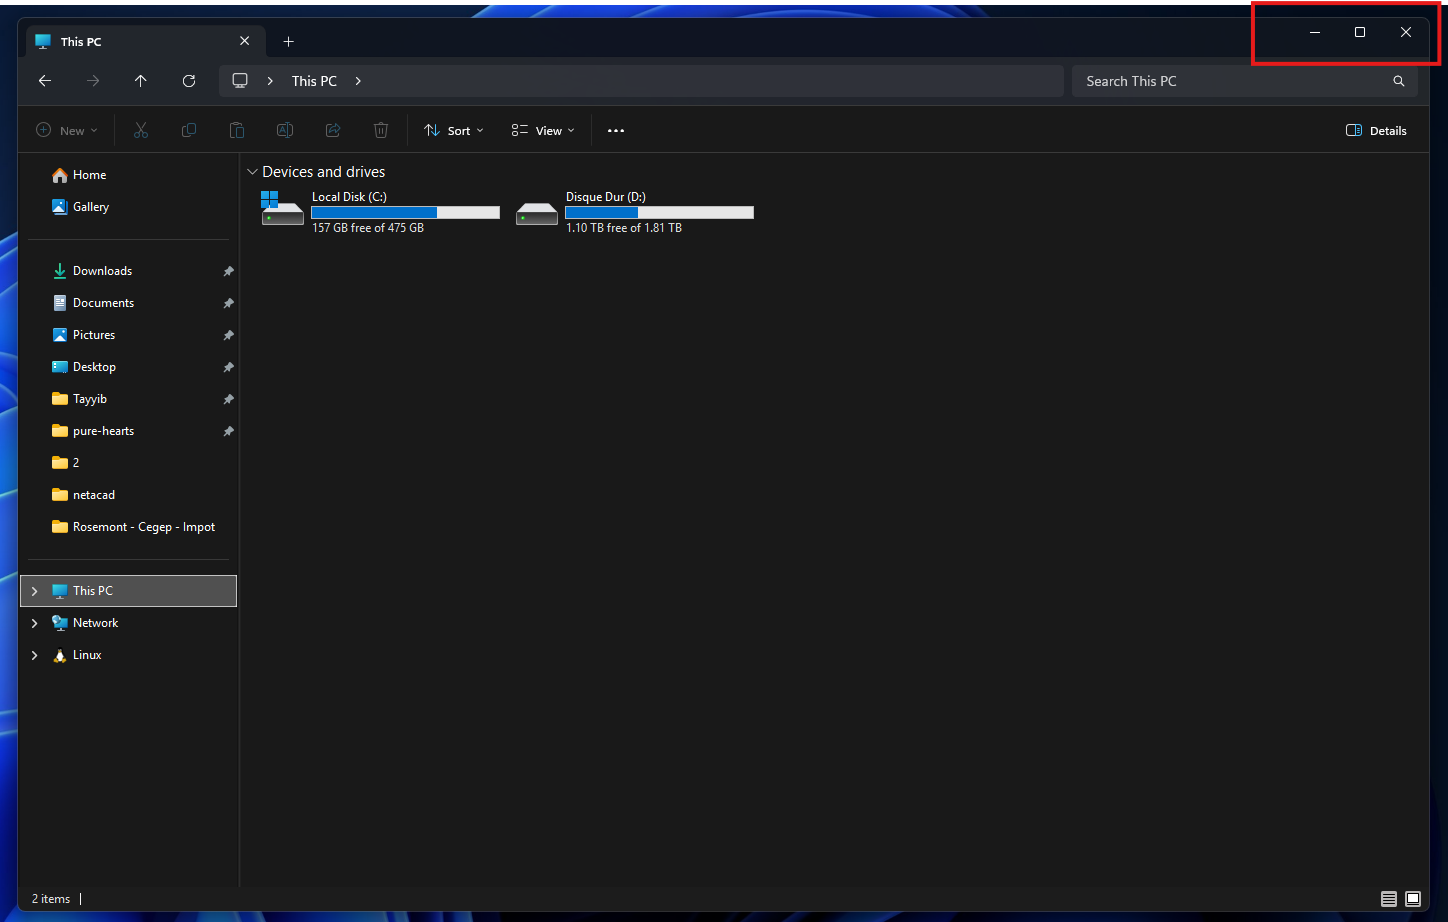Image resolution: width=1448 pixels, height=922 pixels.
Task: Expand the Linux tree node
Action: tap(35, 655)
